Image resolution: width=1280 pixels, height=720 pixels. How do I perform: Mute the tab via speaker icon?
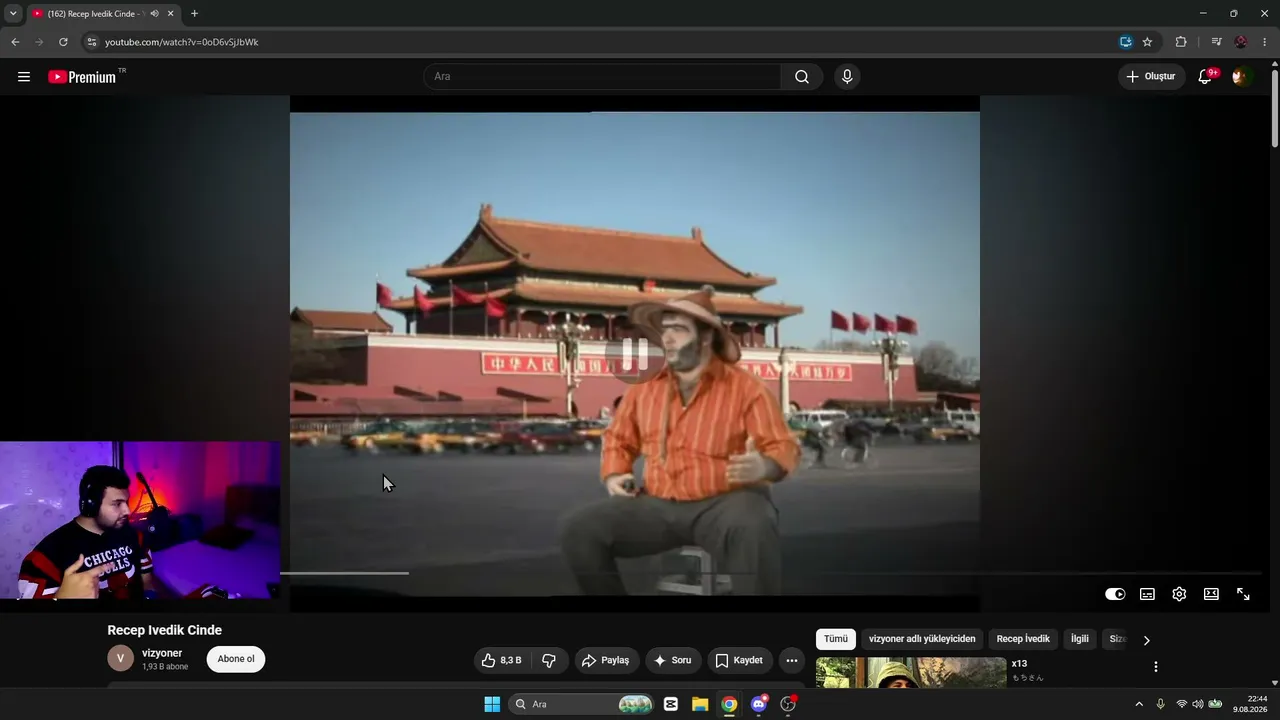point(154,14)
